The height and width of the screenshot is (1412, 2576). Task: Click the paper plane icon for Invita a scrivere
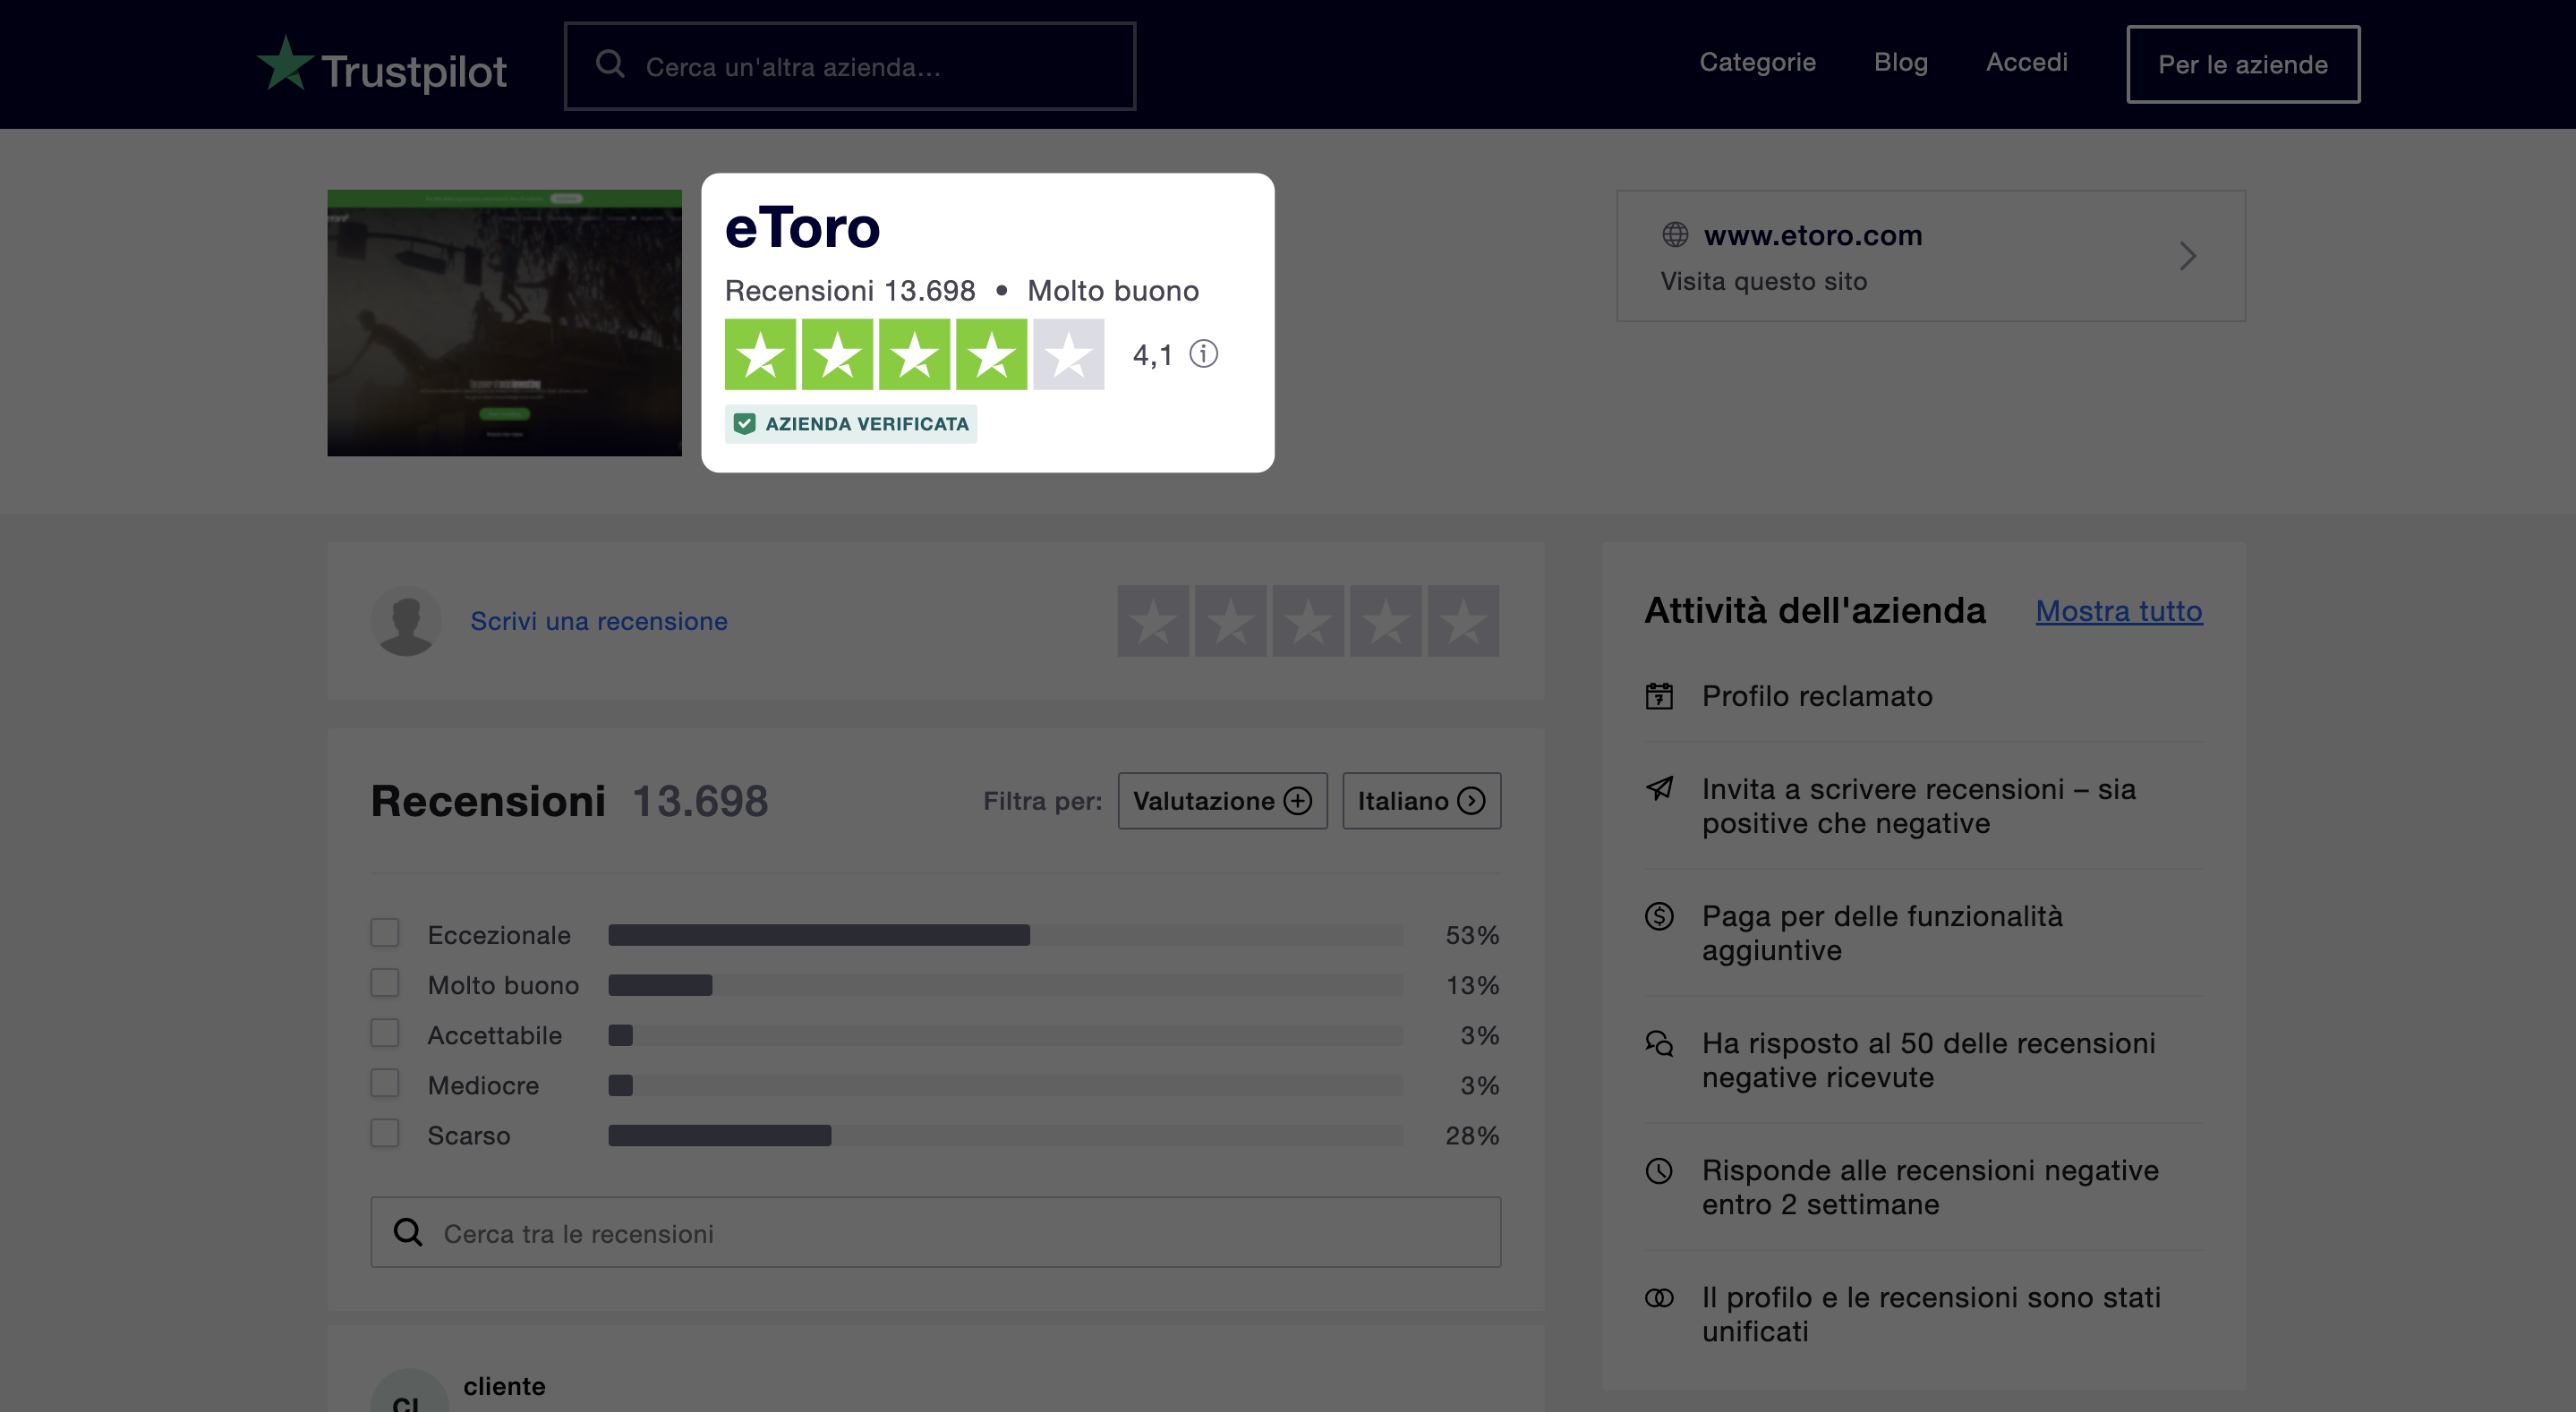coord(1659,789)
